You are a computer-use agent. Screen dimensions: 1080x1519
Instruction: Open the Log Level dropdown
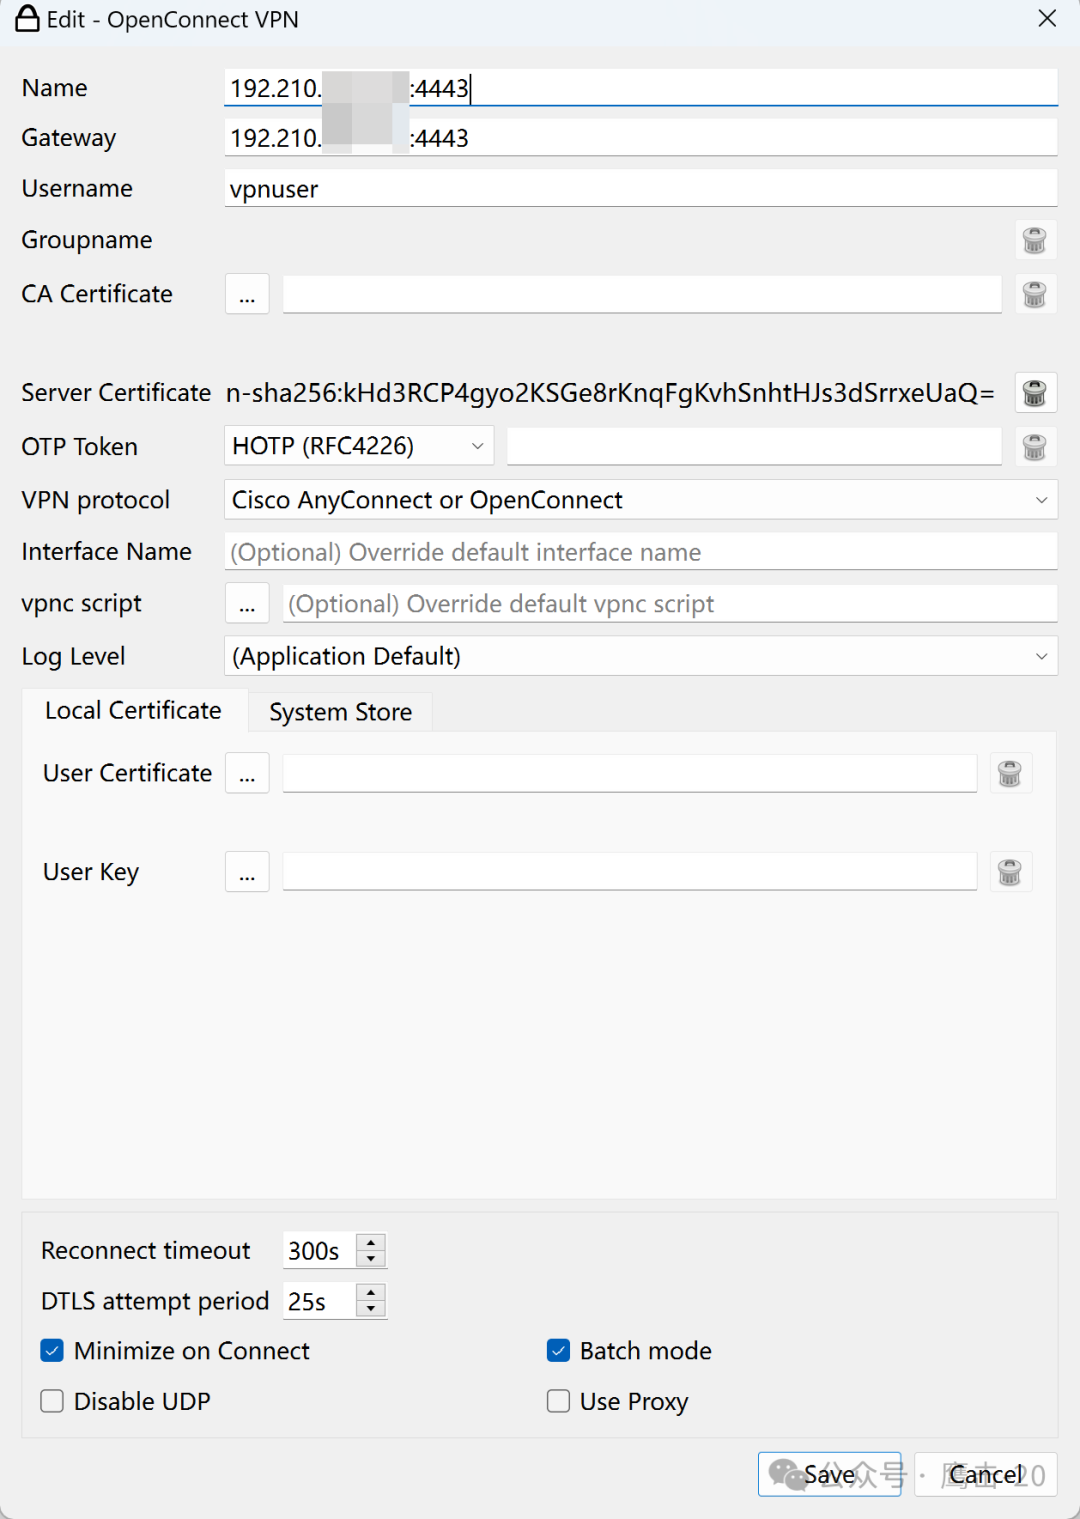pyautogui.click(x=641, y=656)
